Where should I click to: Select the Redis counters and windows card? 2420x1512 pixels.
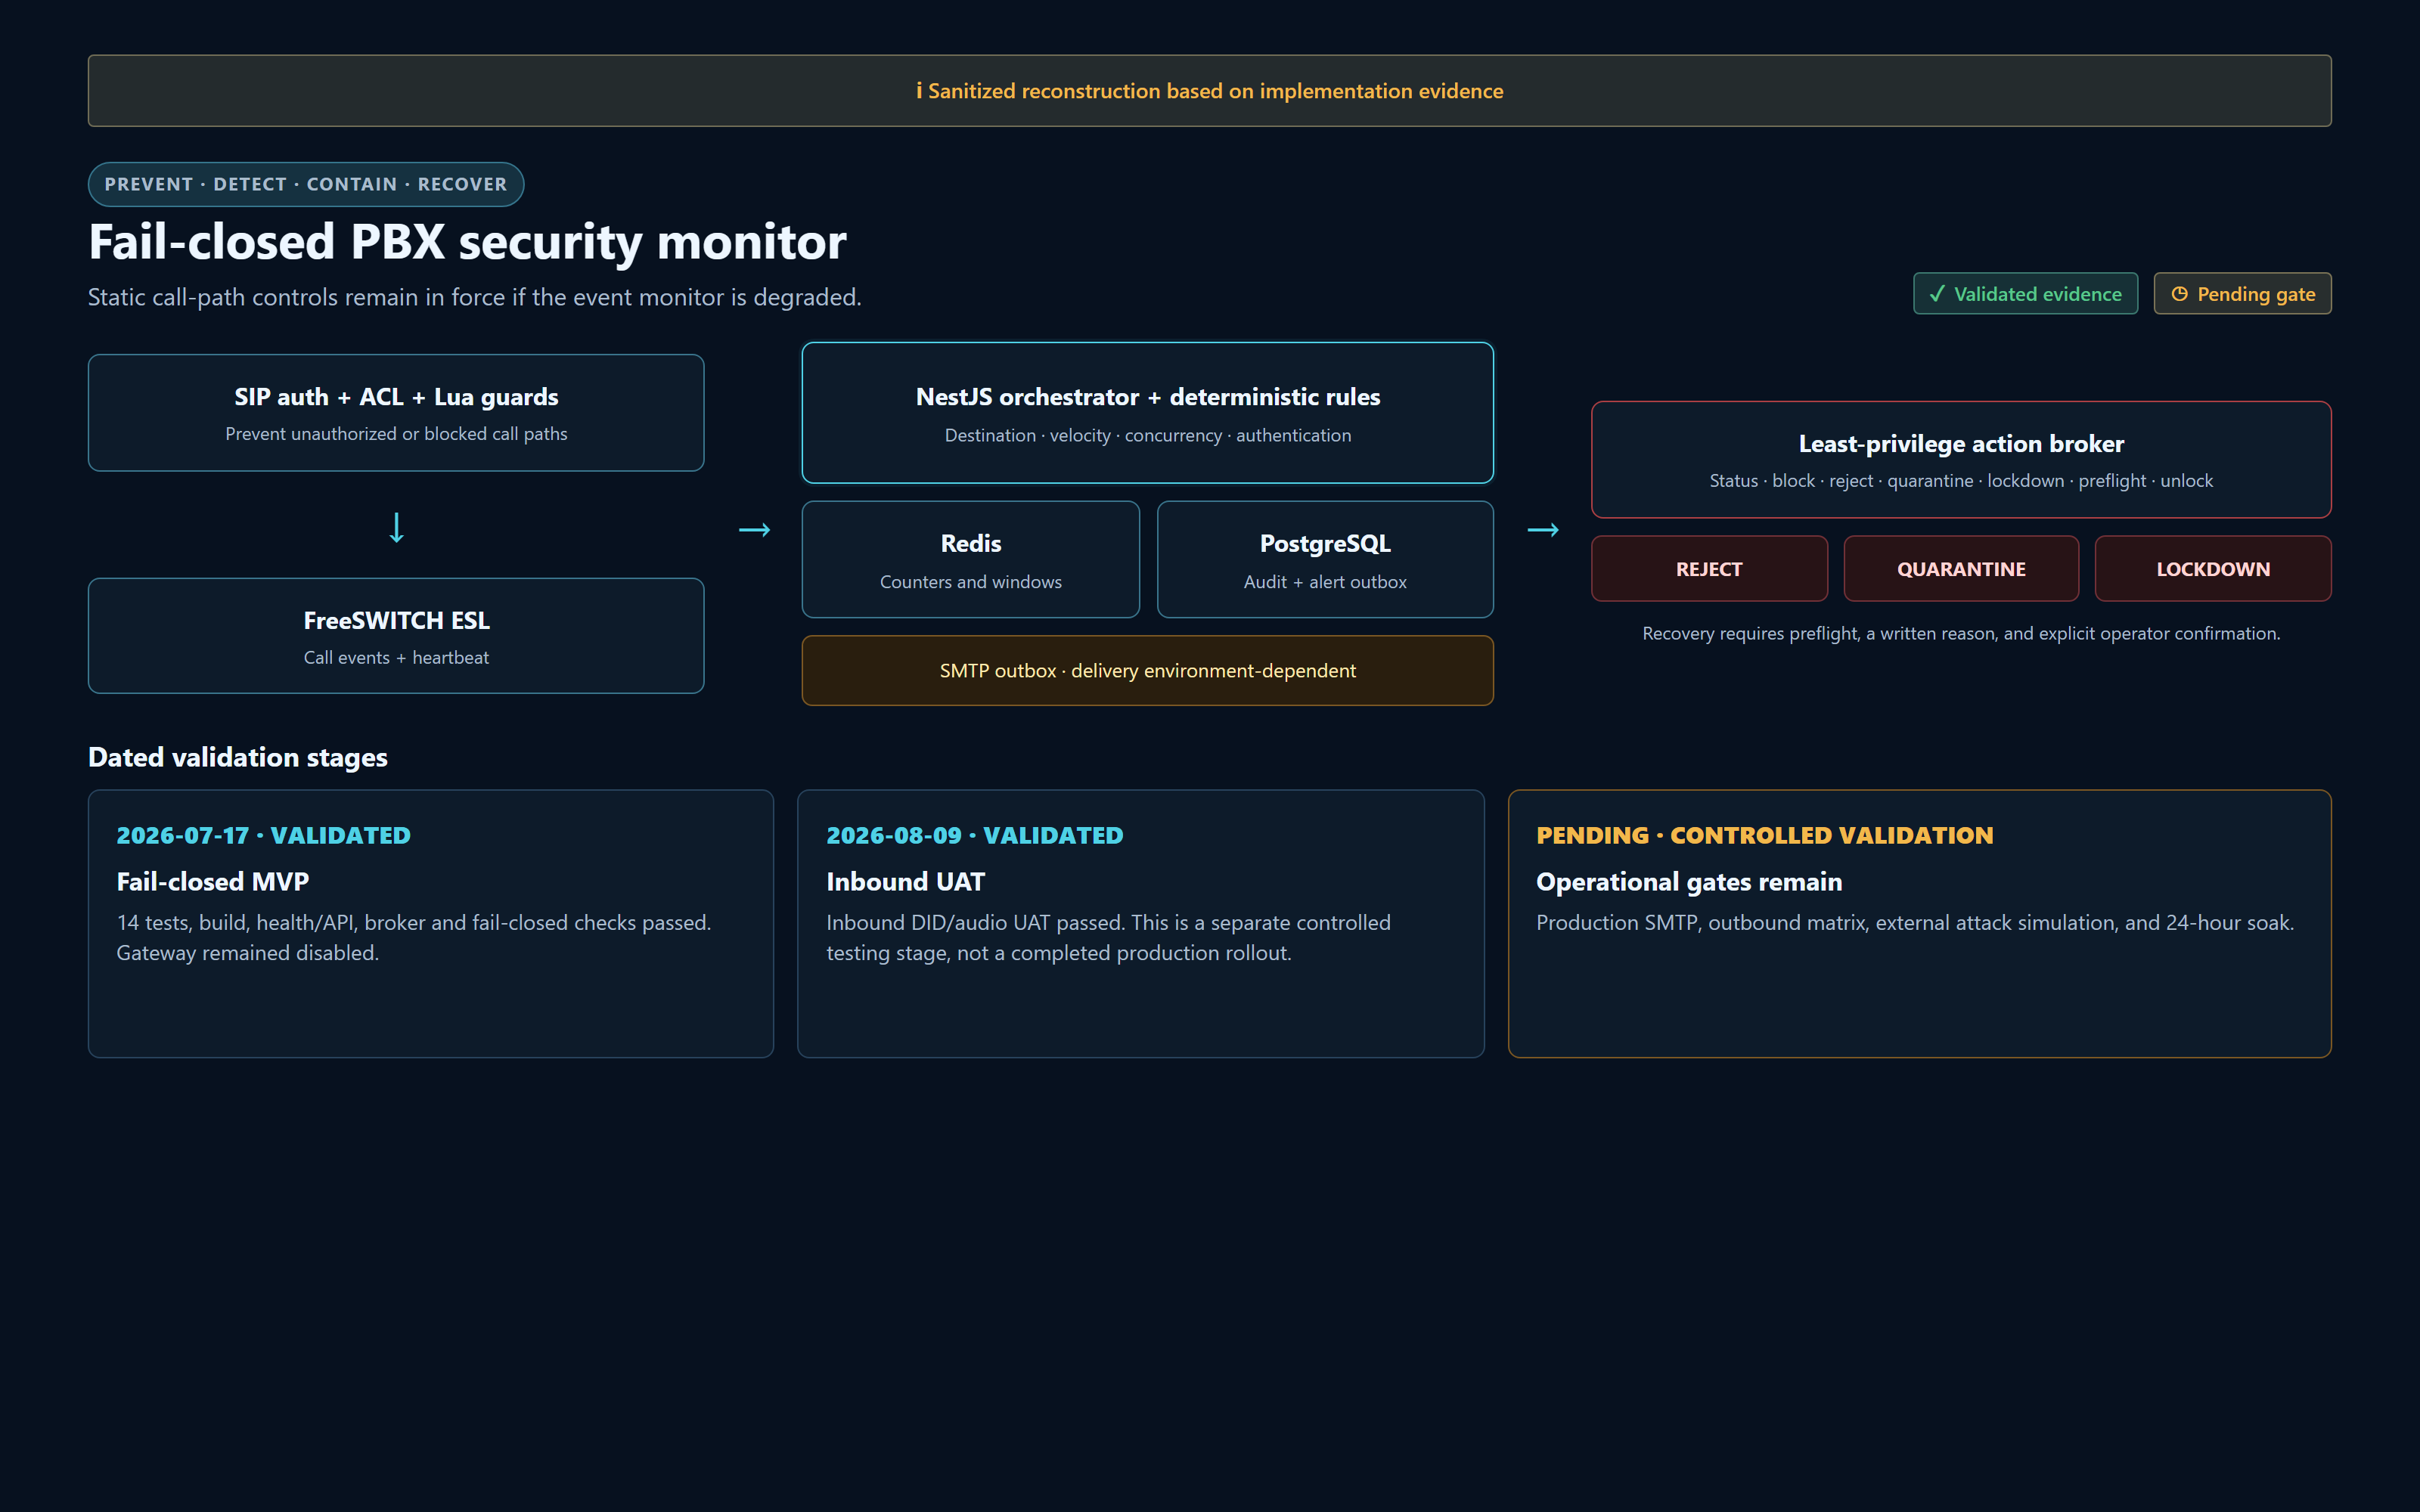971,560
